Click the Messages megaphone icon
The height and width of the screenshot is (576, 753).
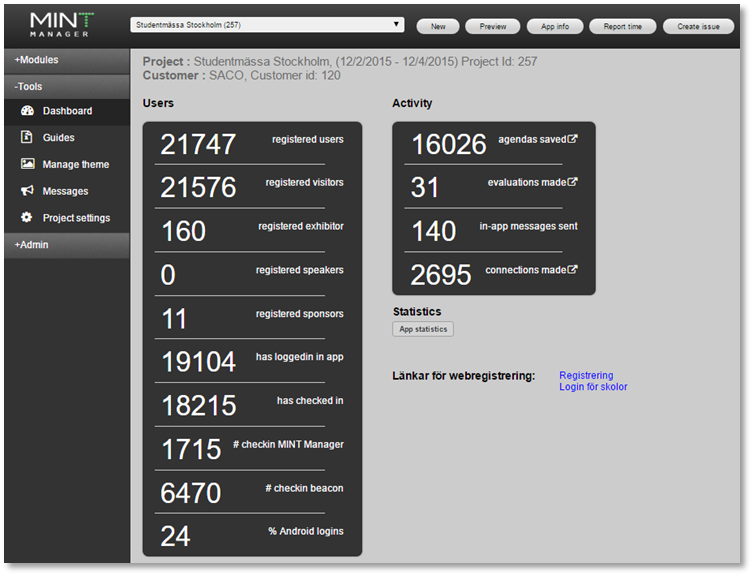click(27, 191)
